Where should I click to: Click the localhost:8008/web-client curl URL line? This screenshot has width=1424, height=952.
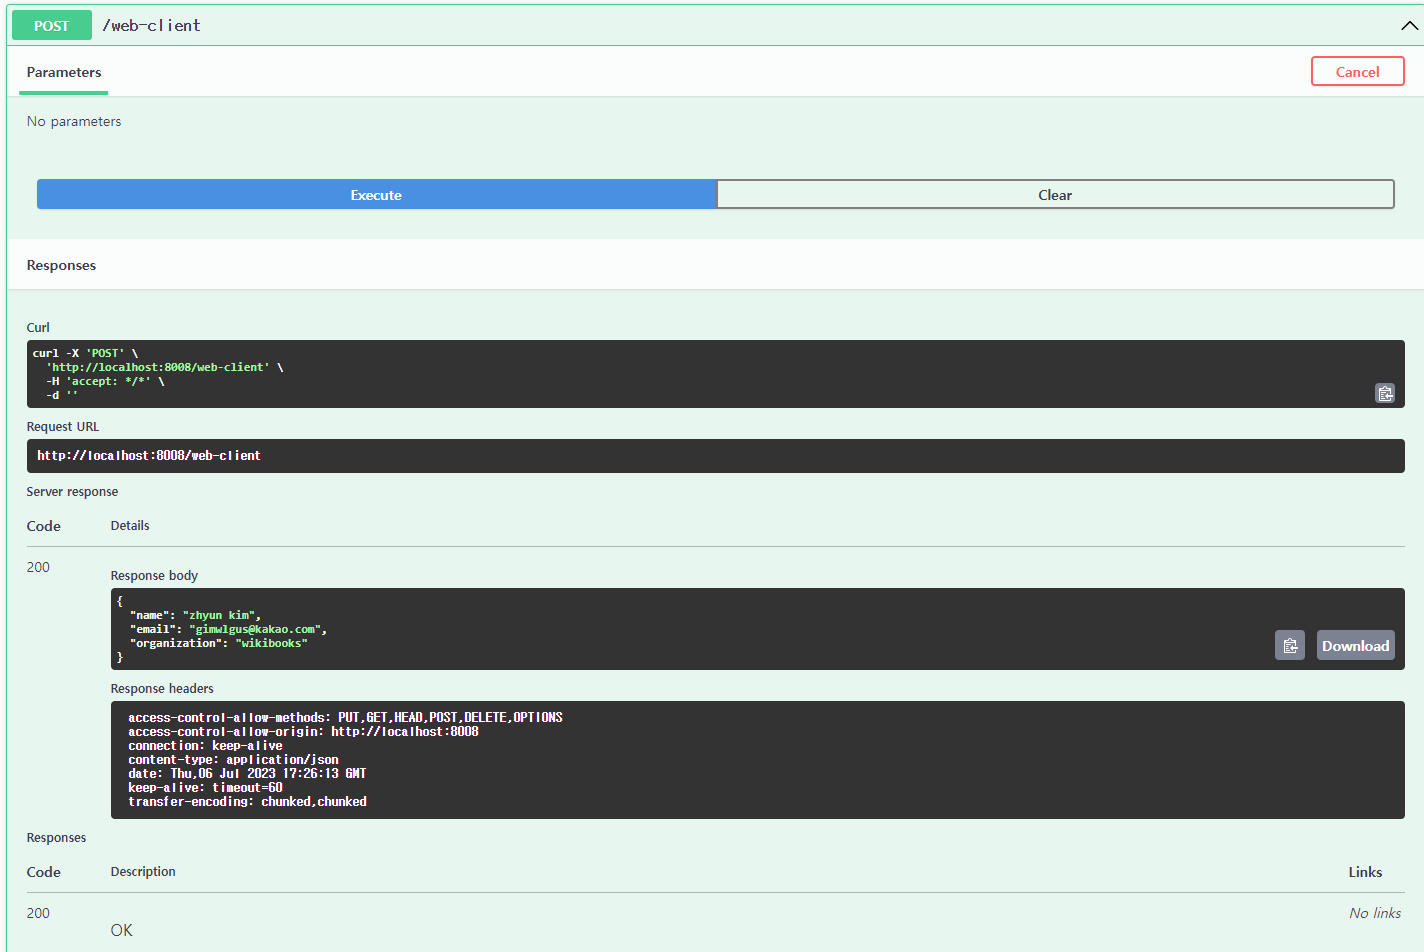coord(164,367)
